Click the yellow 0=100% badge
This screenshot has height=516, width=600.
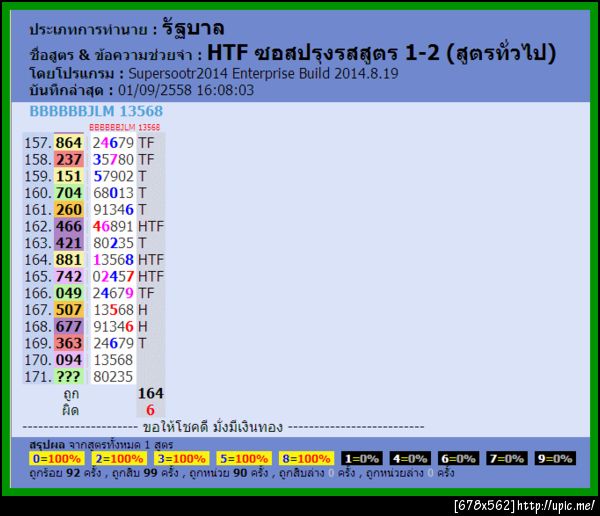pyautogui.click(x=57, y=459)
